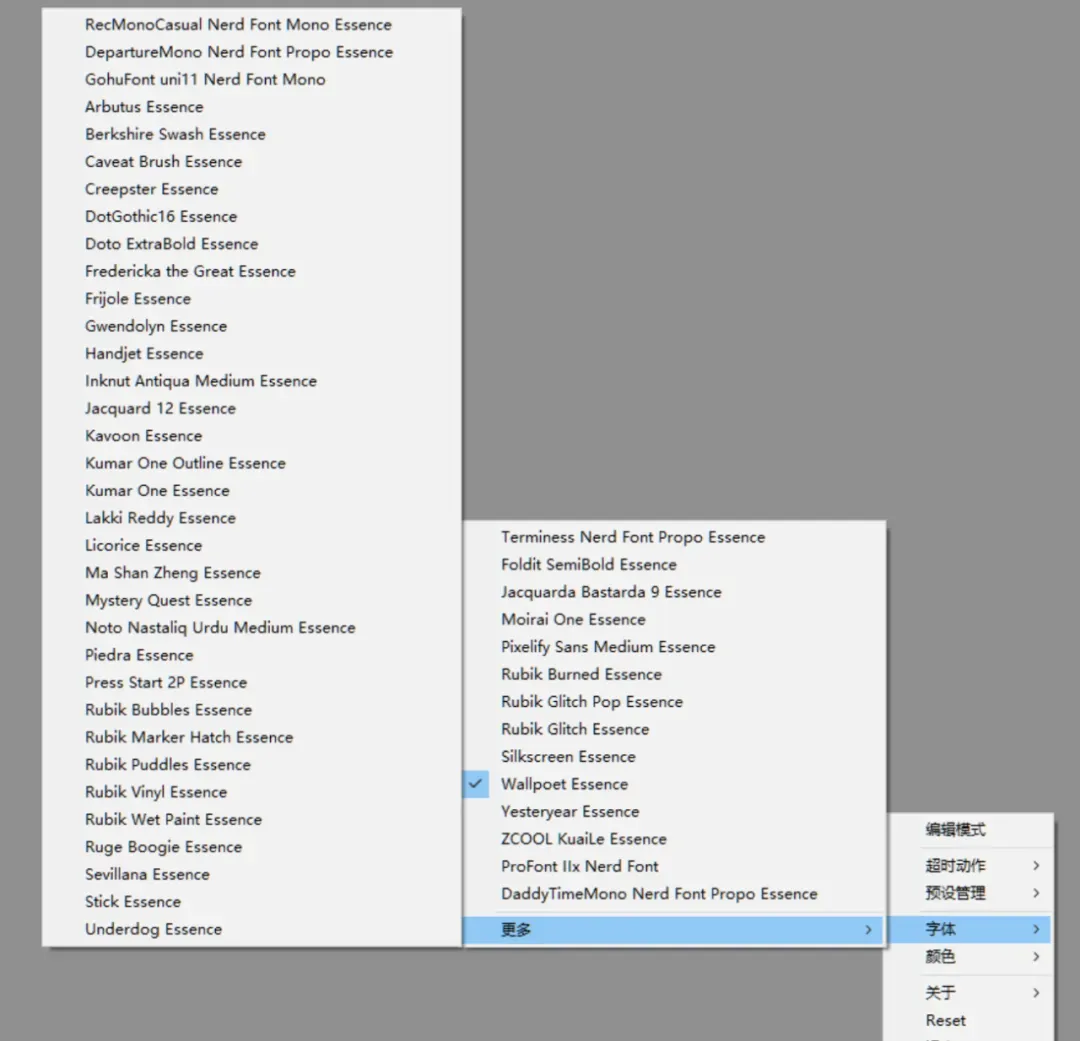
Task: Pick Fredericka the Great Essence font
Action: point(251,271)
